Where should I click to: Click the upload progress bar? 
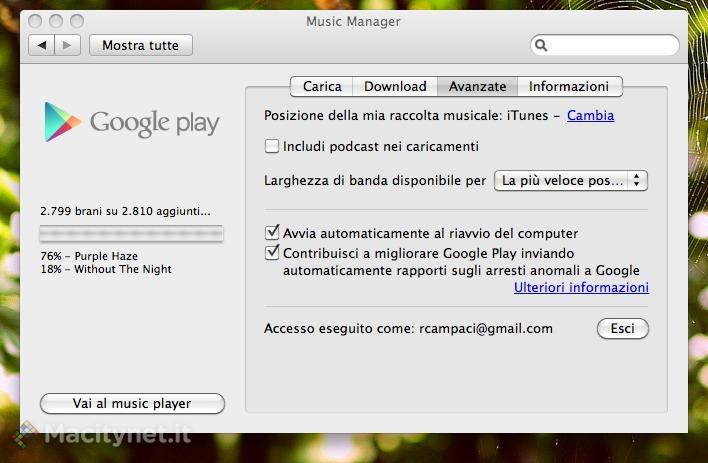(x=131, y=234)
